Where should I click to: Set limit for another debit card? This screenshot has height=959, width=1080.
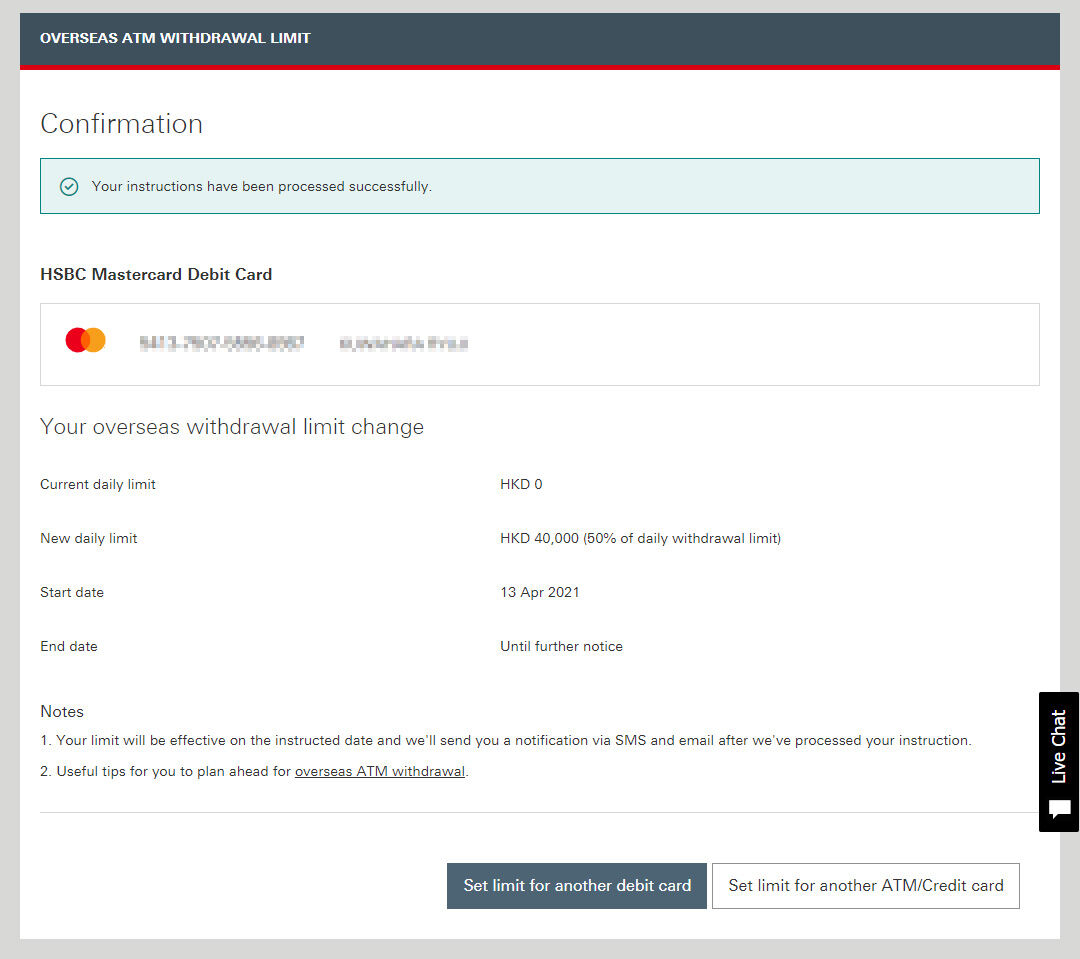[x=577, y=886]
